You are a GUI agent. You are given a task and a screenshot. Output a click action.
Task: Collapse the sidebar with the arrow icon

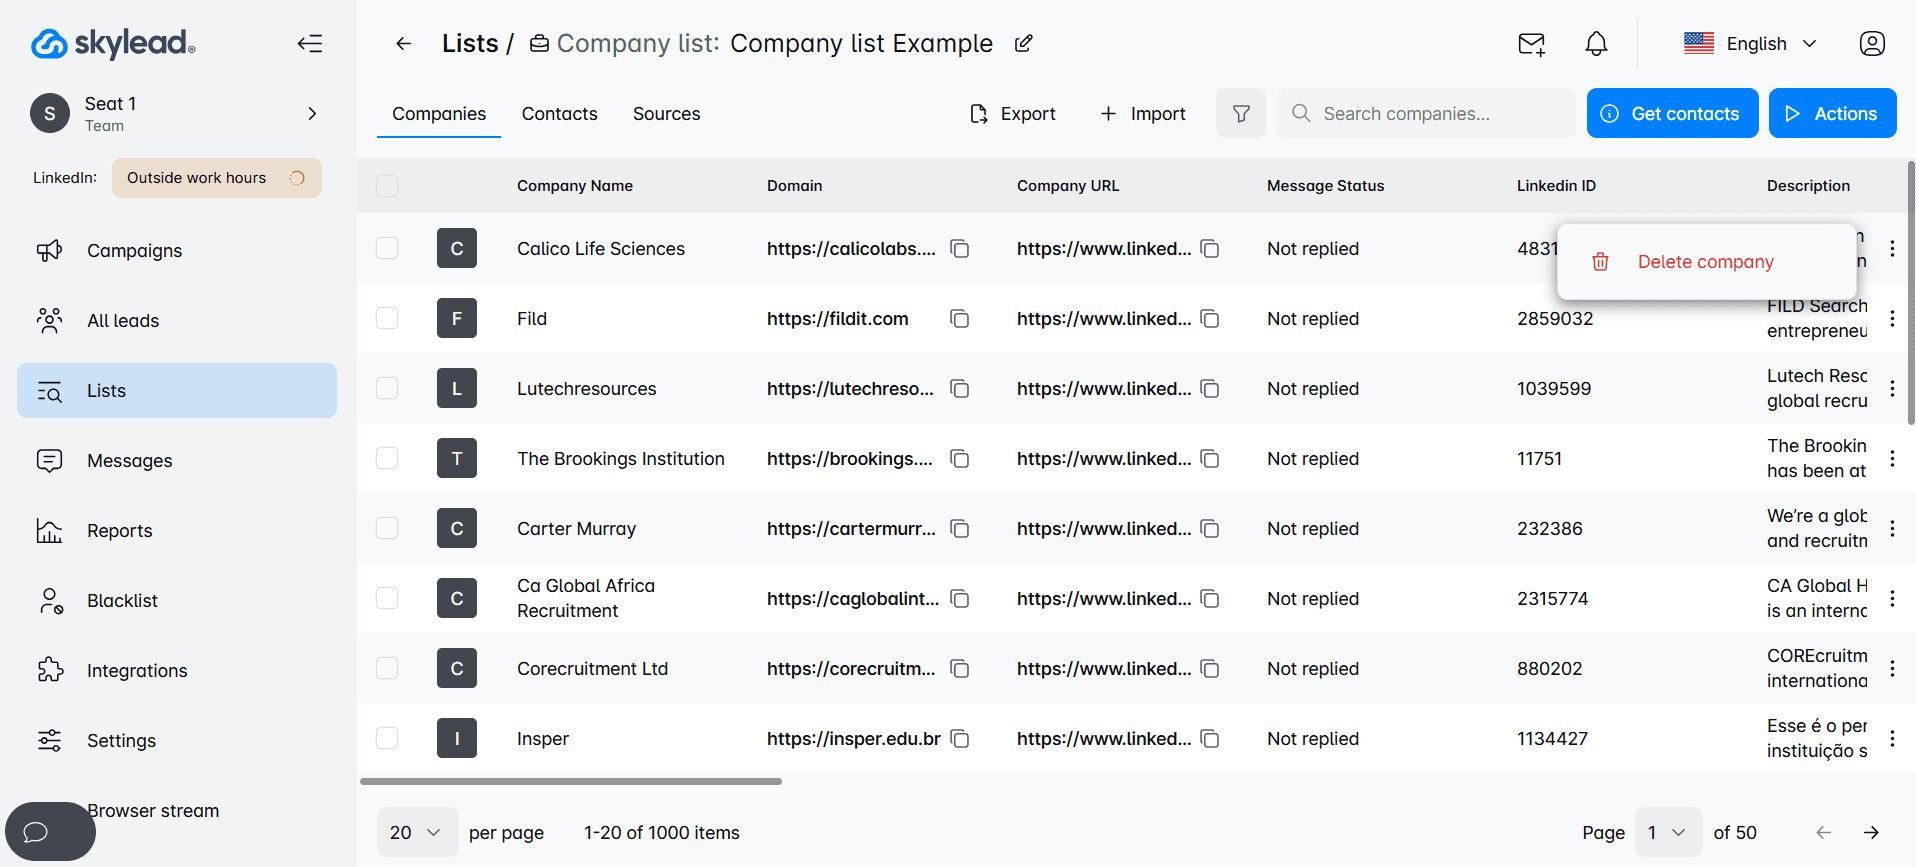[310, 43]
